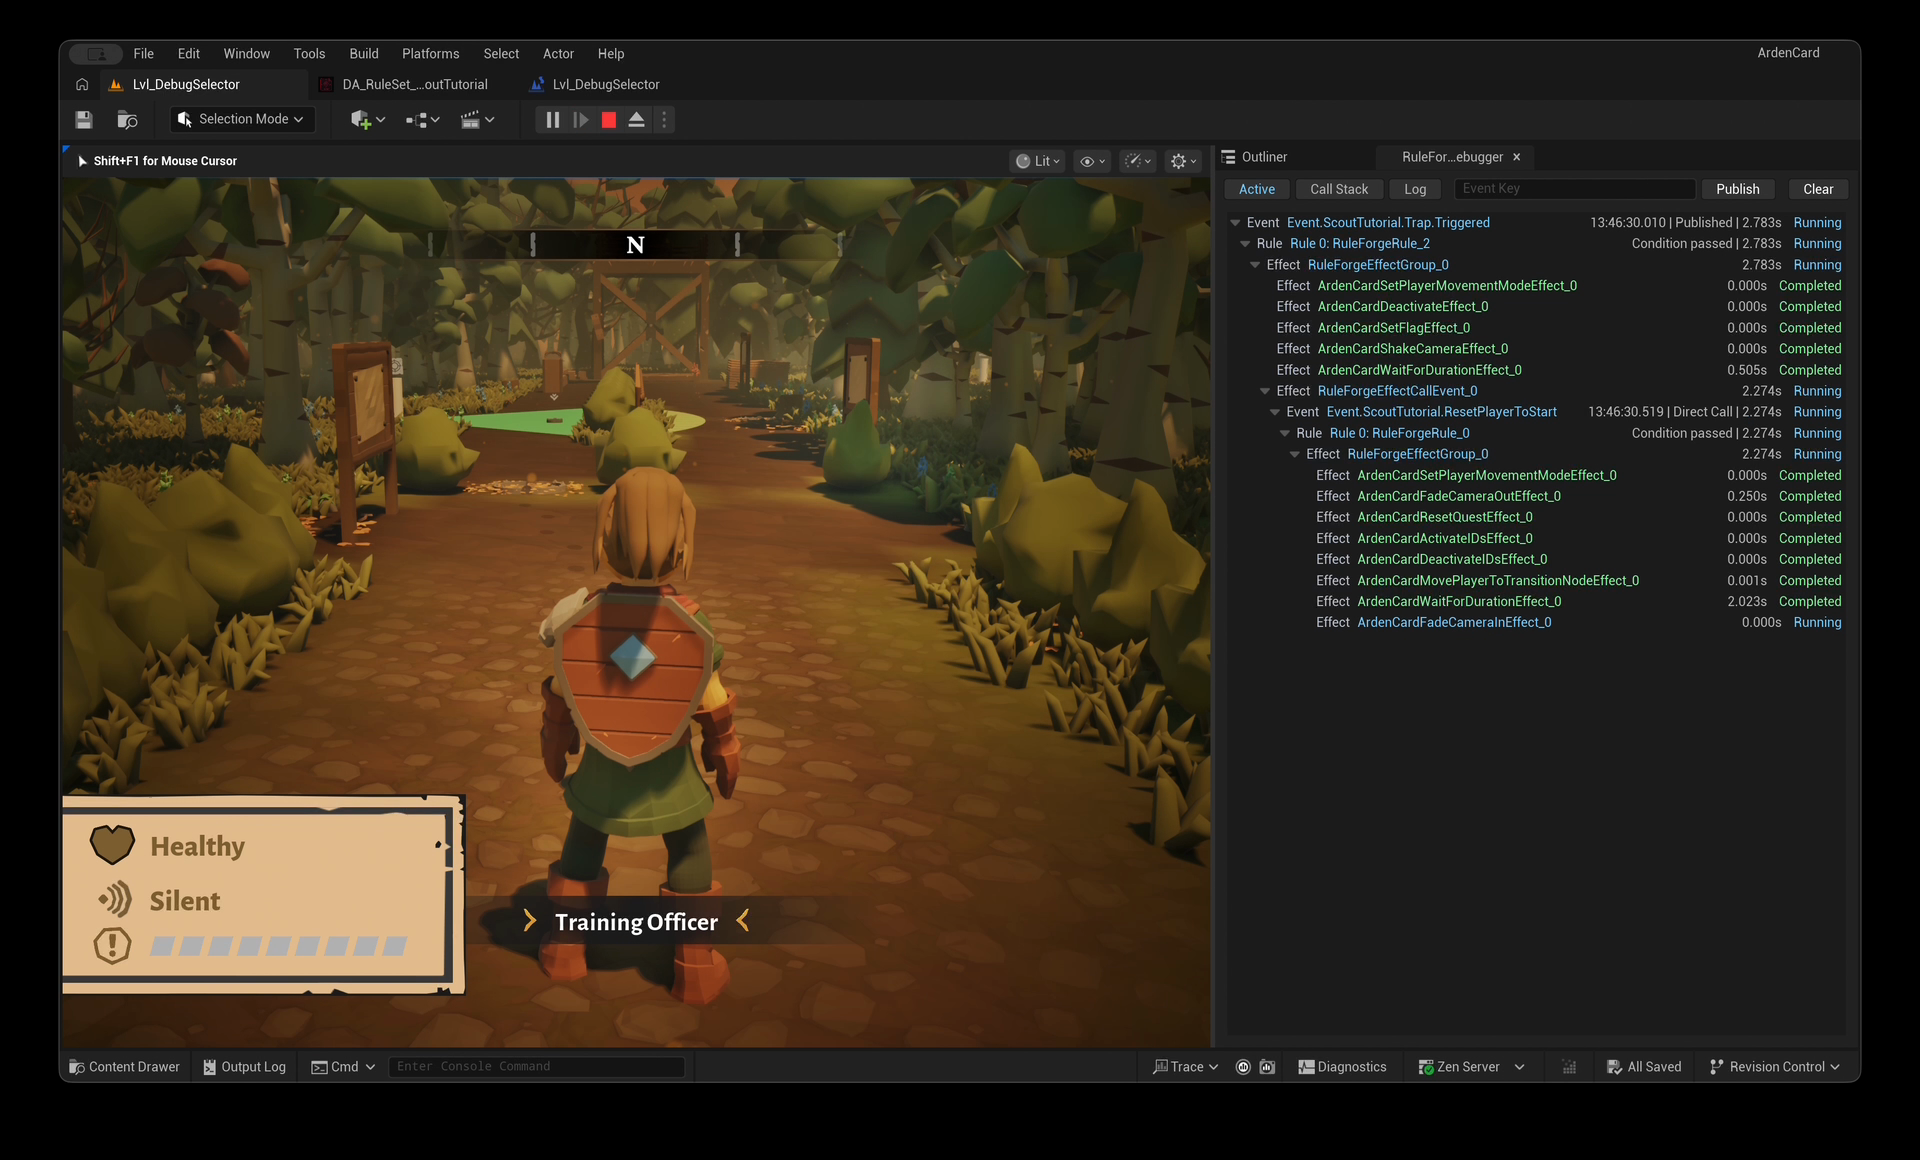Screen dimensions: 1920x1160
Task: Open the Revision Control menu
Action: tap(1774, 1067)
